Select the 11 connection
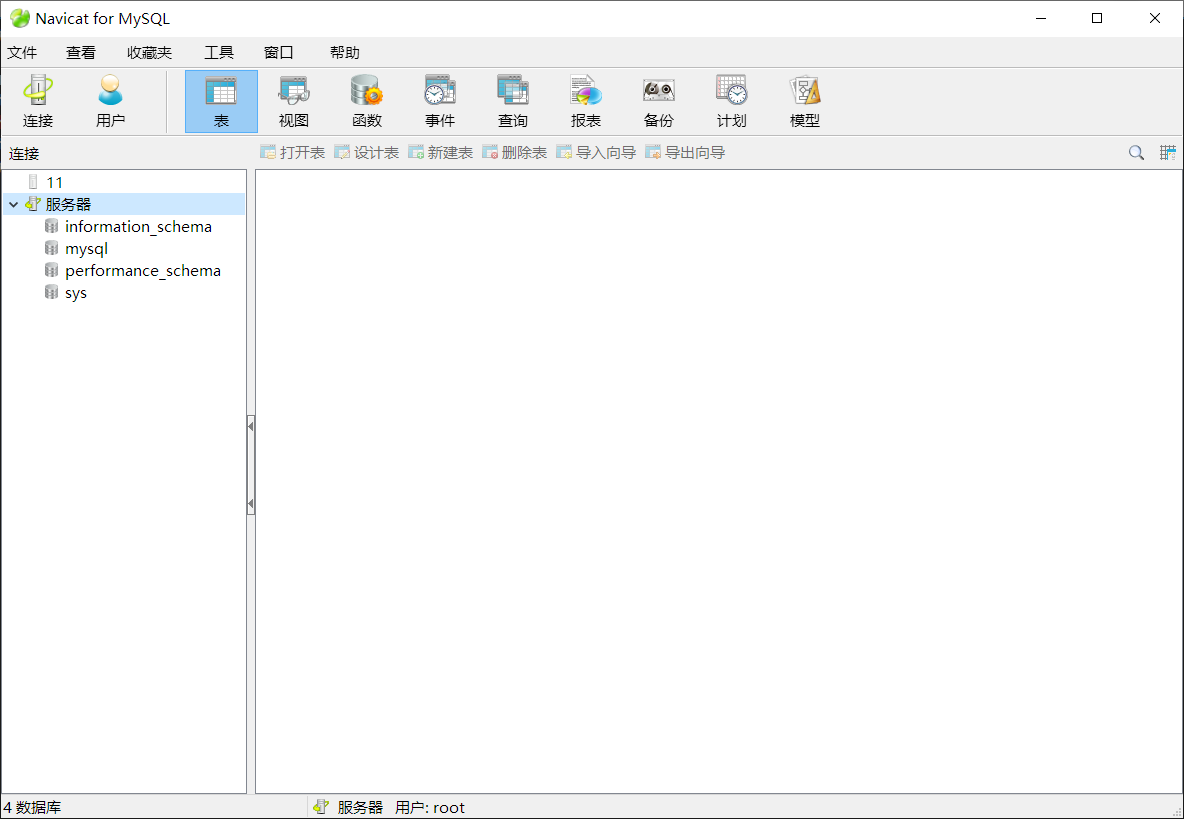1184x819 pixels. point(54,182)
